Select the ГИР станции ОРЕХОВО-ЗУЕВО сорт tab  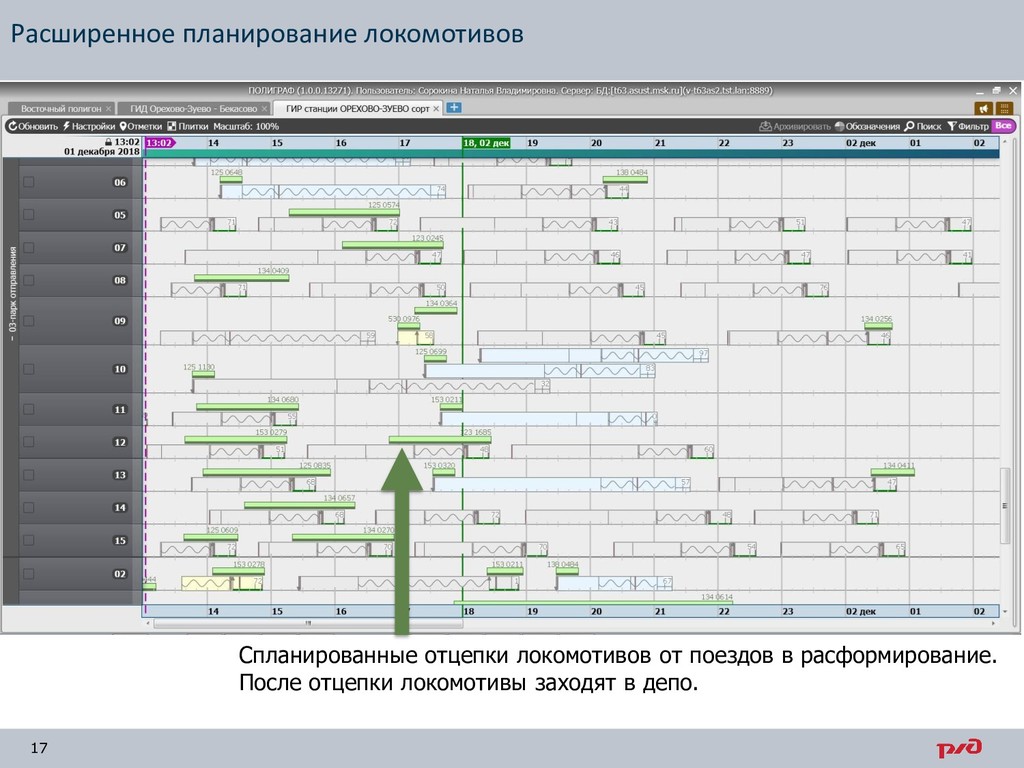click(358, 108)
